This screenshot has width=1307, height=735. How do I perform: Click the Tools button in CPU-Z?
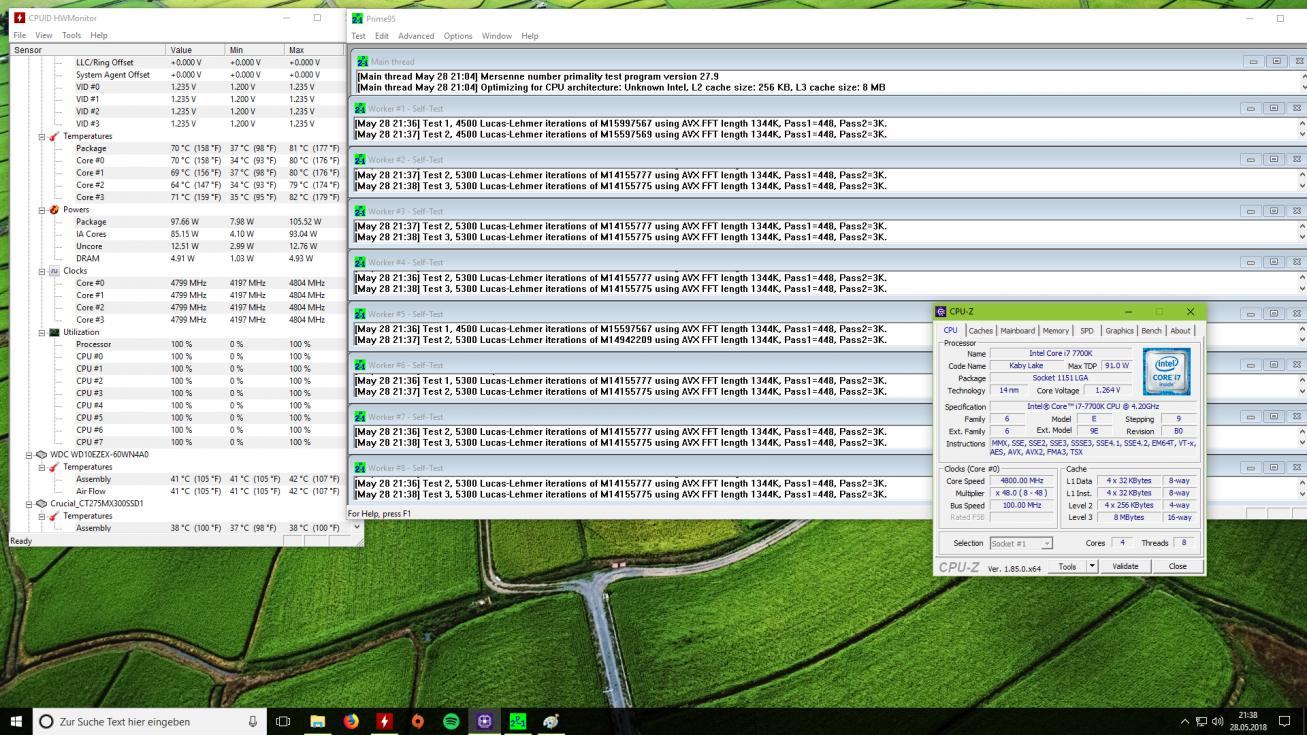1067,566
